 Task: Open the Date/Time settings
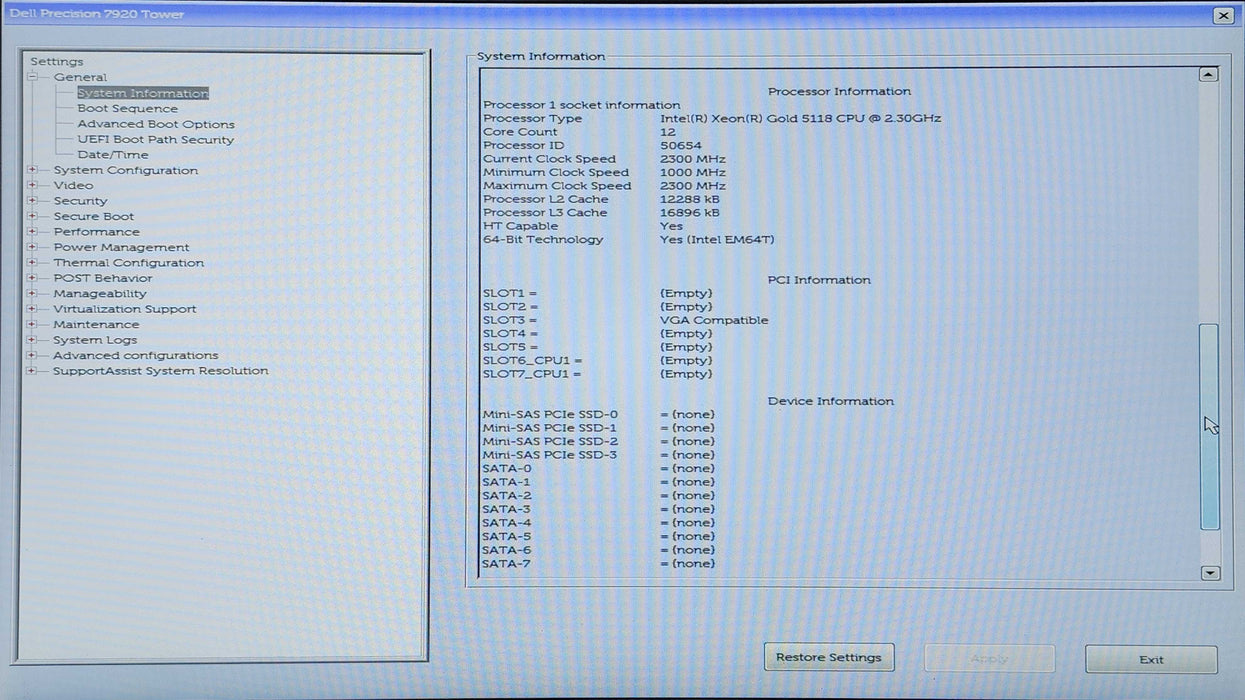coord(112,155)
